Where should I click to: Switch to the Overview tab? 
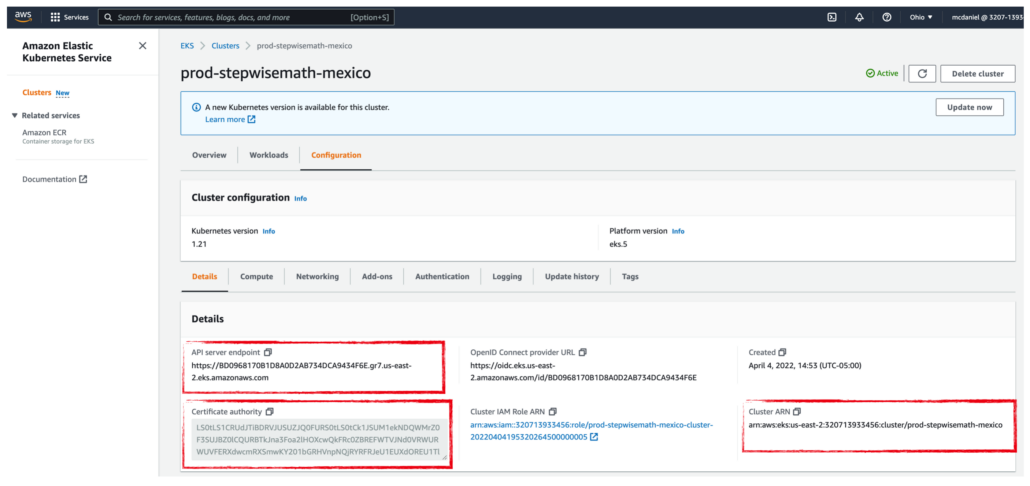[209, 155]
